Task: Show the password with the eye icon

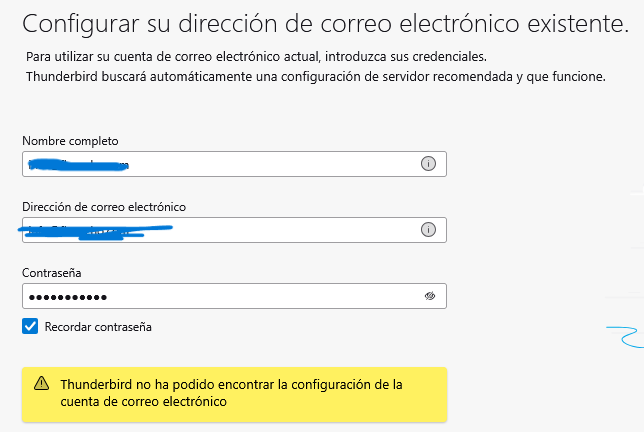Action: (x=429, y=296)
